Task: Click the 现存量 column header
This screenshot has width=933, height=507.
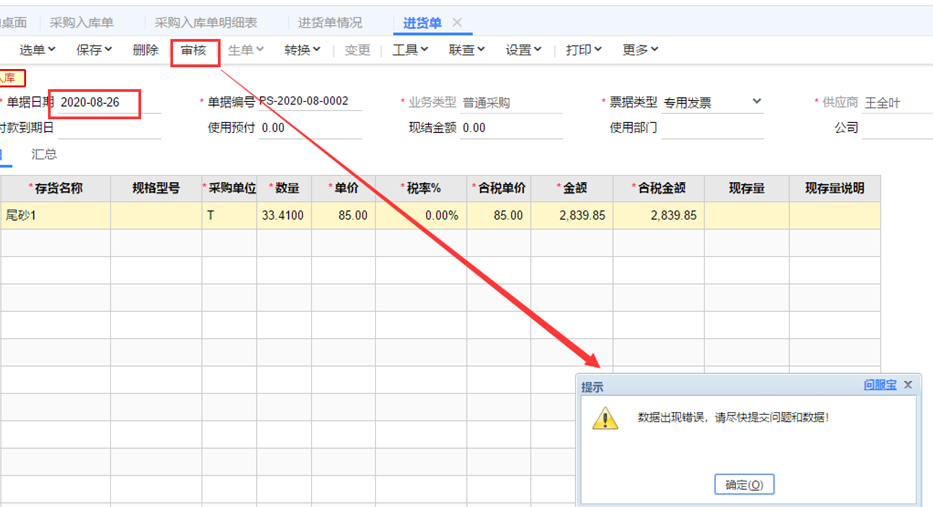Action: (x=747, y=189)
